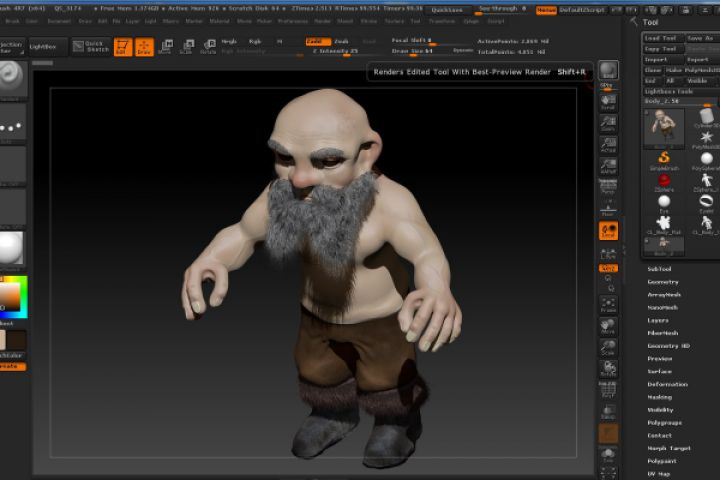Image resolution: width=720 pixels, height=480 pixels.
Task: Toggle the PolyF polyframe display
Action: 608,390
